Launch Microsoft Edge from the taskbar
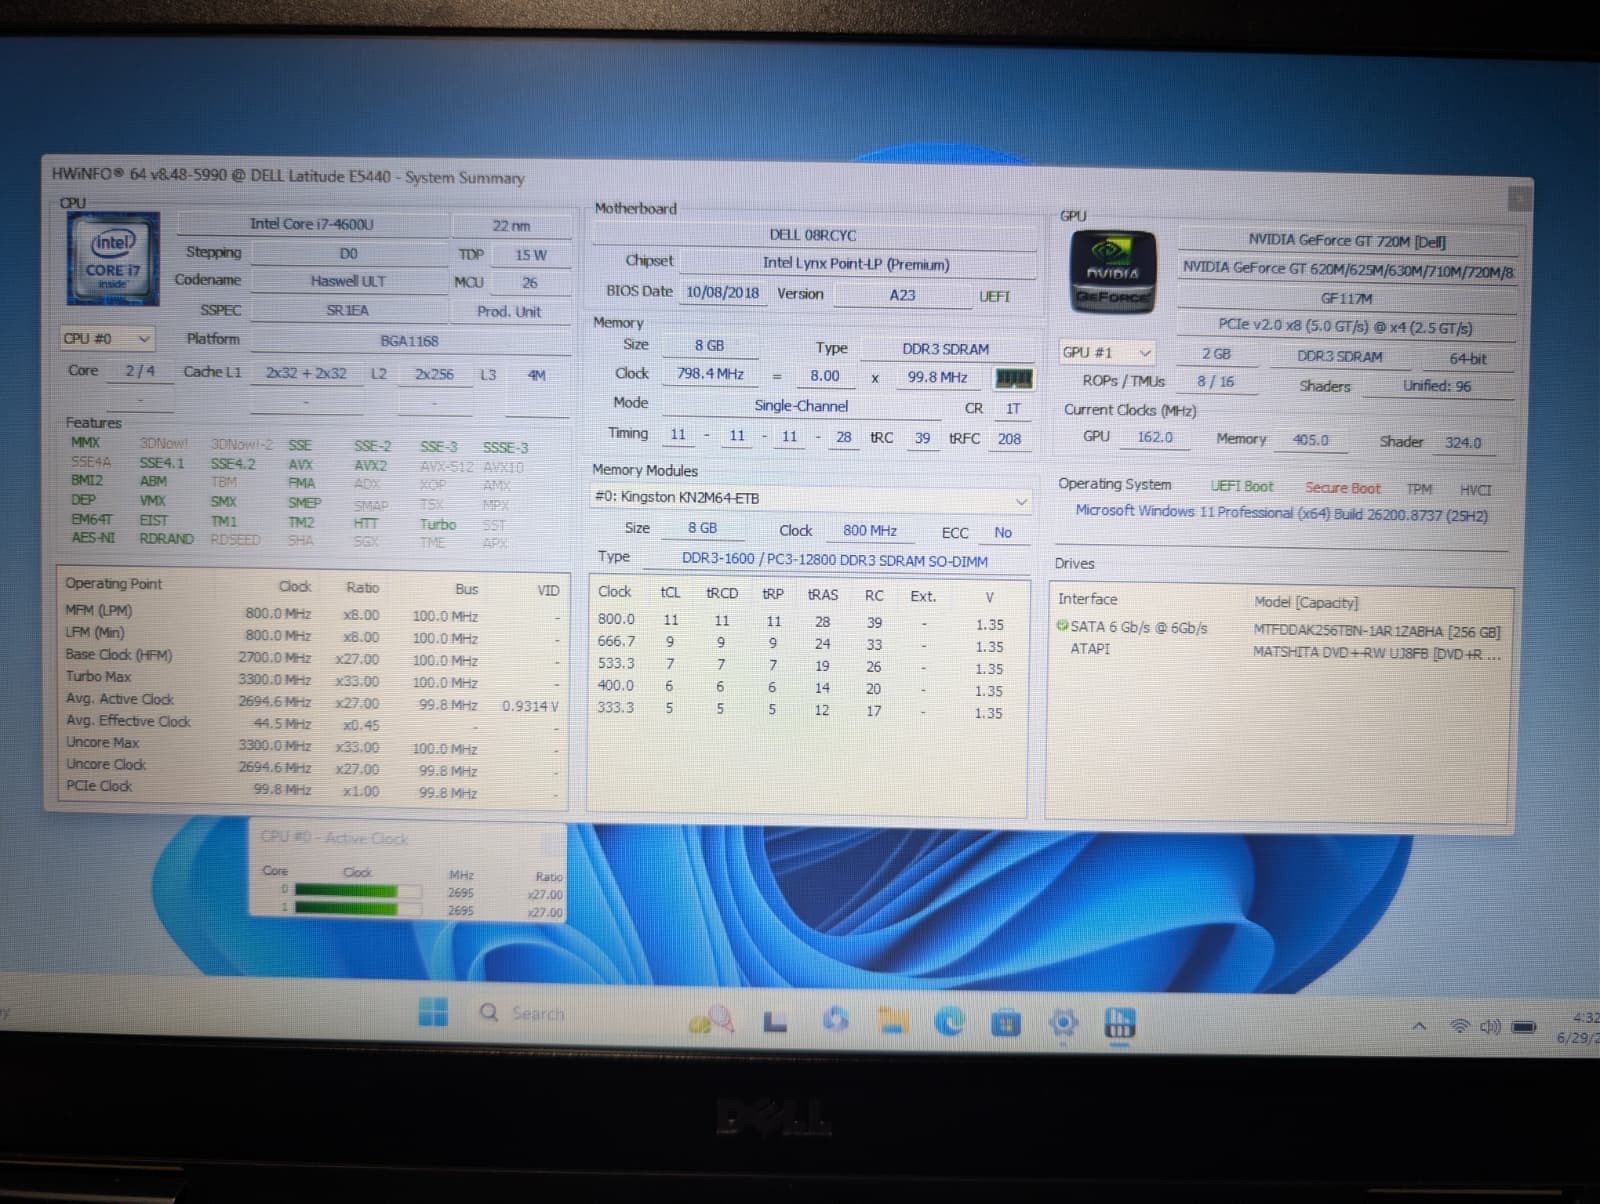The height and width of the screenshot is (1204, 1600). pyautogui.click(x=949, y=1021)
